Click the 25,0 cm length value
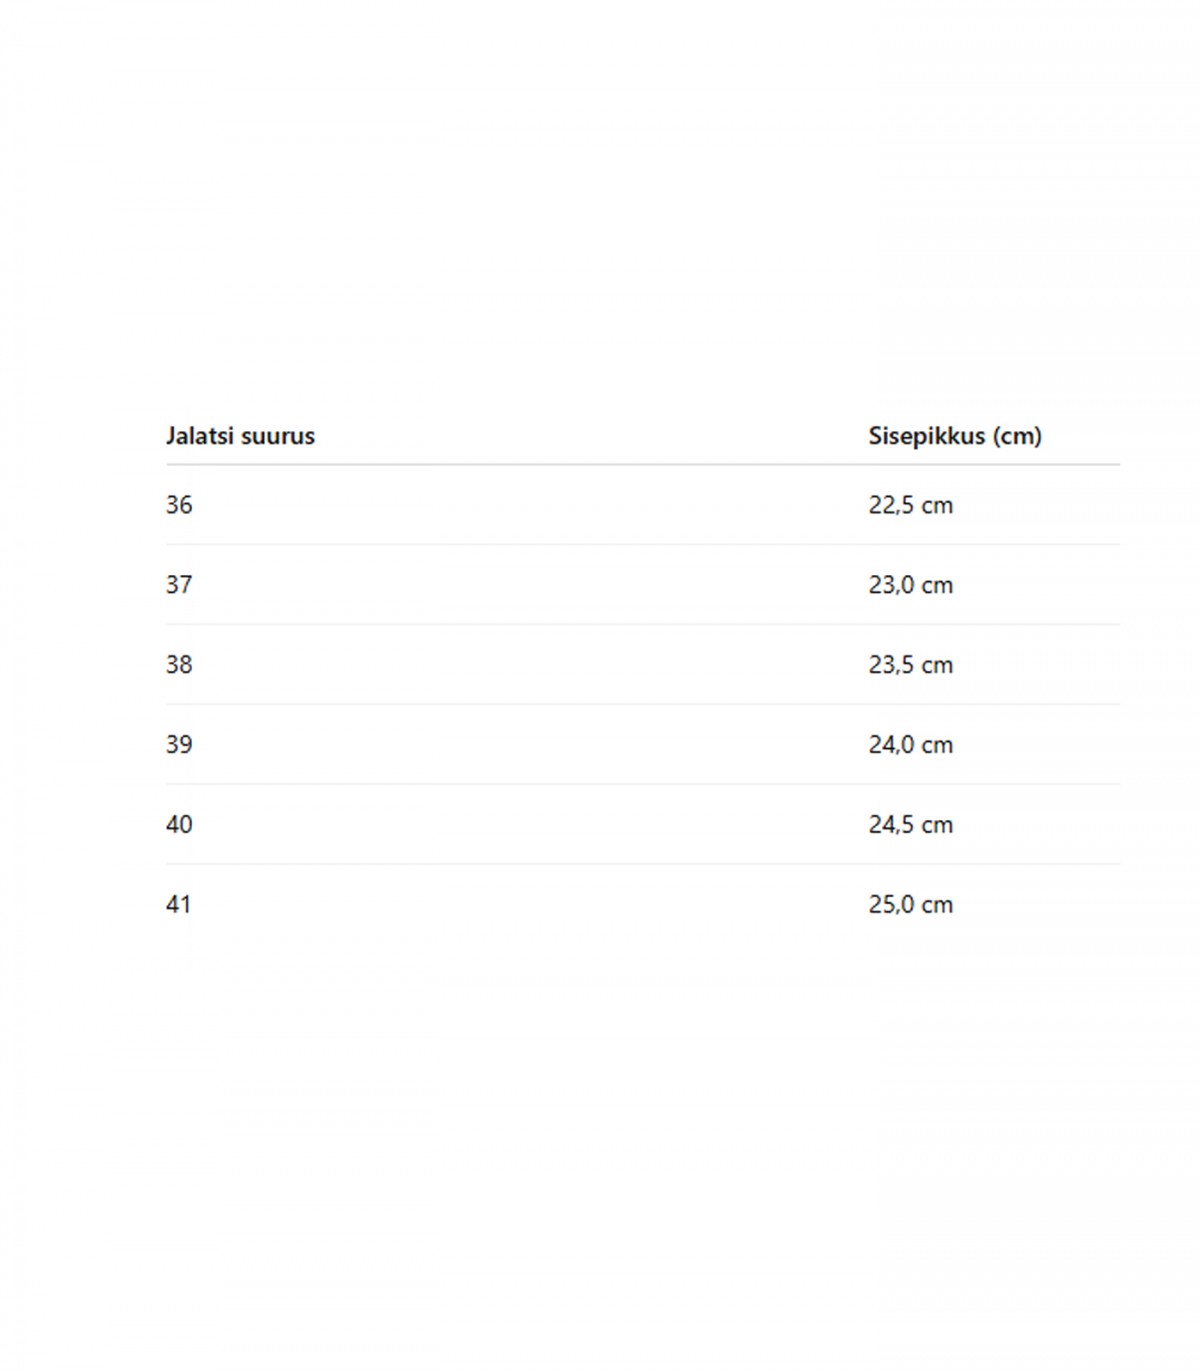 click(x=910, y=905)
